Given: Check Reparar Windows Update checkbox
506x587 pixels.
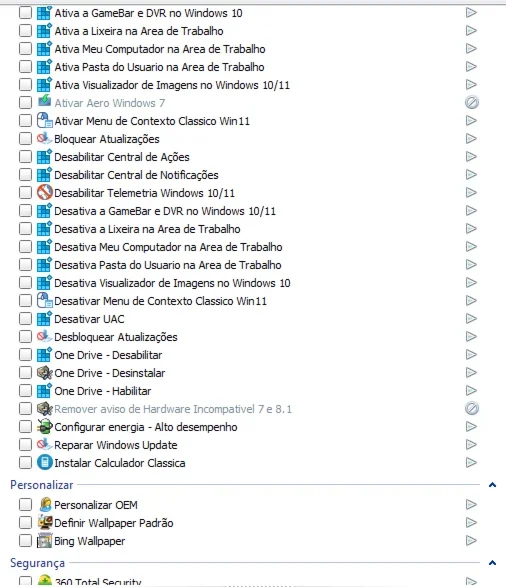Looking at the screenshot, I should click(25, 445).
